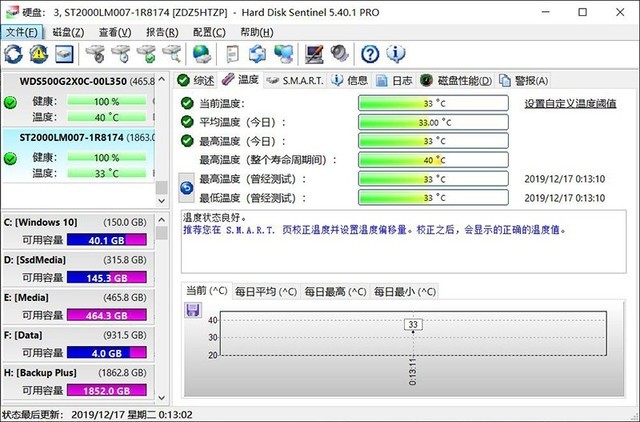Screen dimensions: 640x422
Task: Click the networked computers toolbar icon
Action: (x=283, y=53)
